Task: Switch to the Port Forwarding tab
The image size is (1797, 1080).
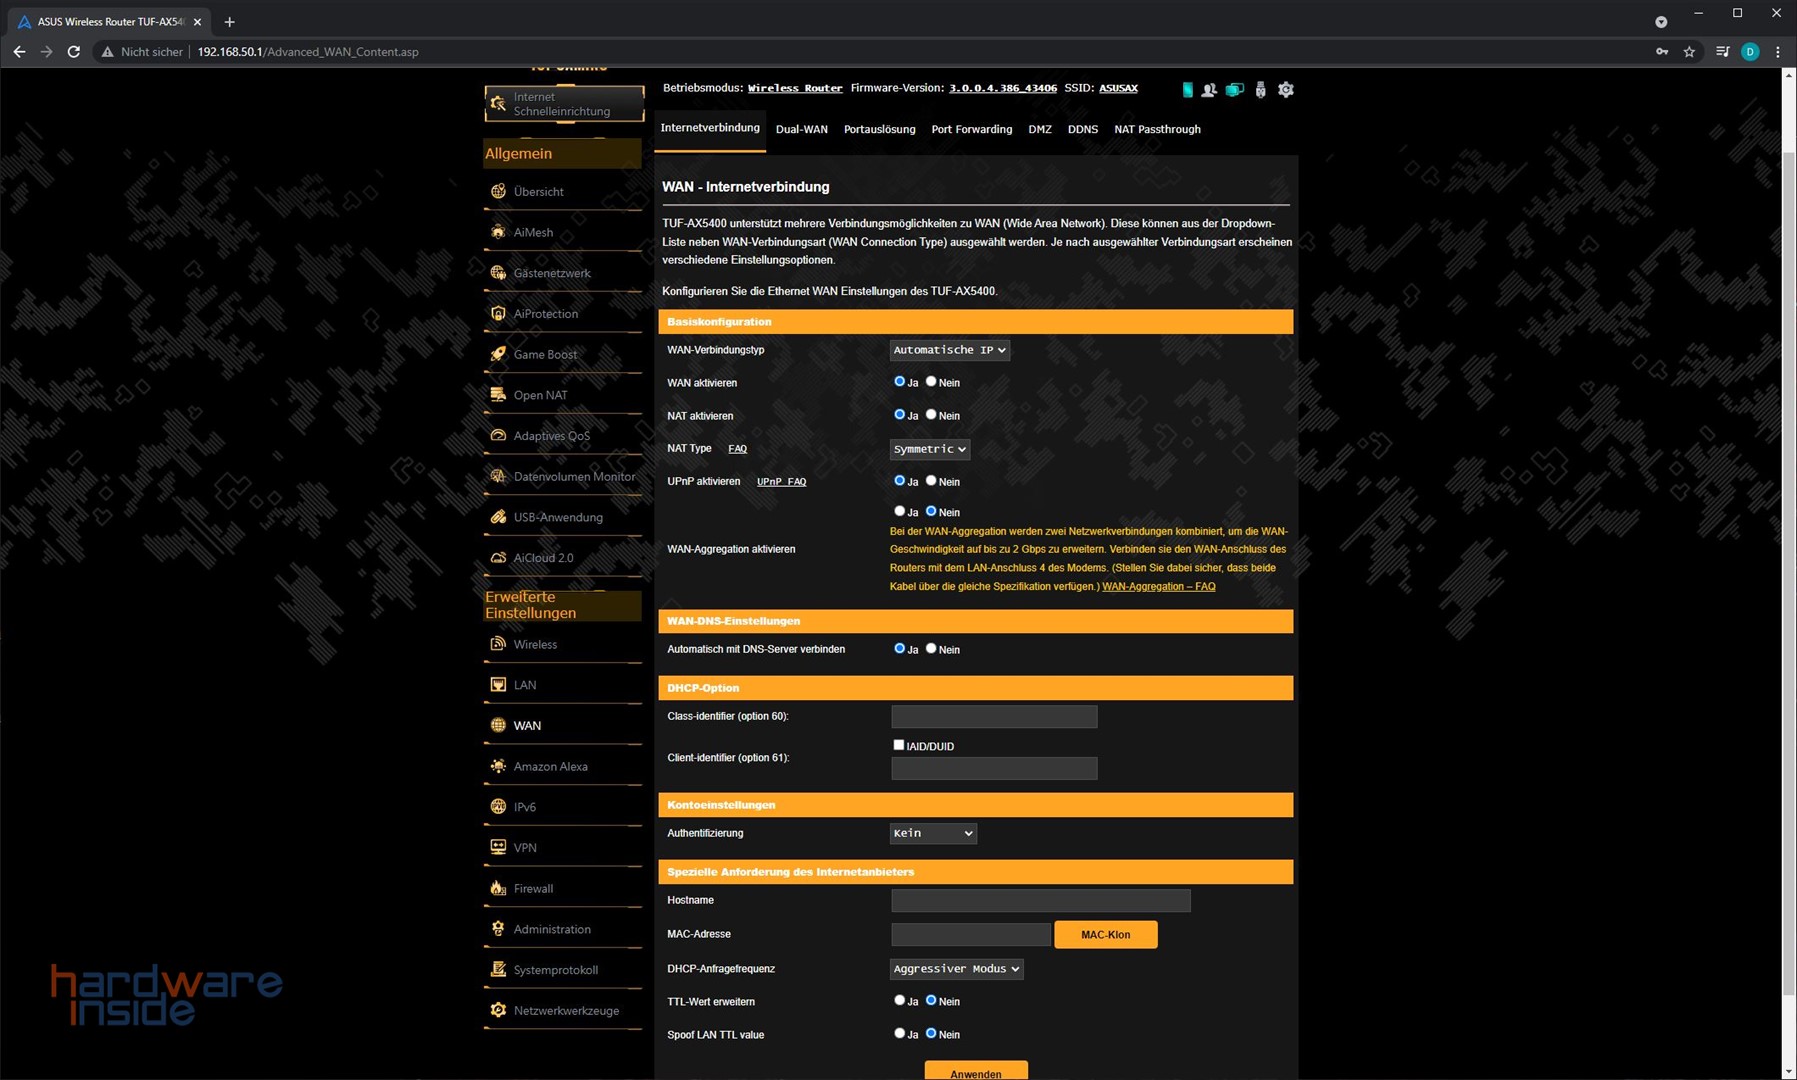Action: [971, 129]
